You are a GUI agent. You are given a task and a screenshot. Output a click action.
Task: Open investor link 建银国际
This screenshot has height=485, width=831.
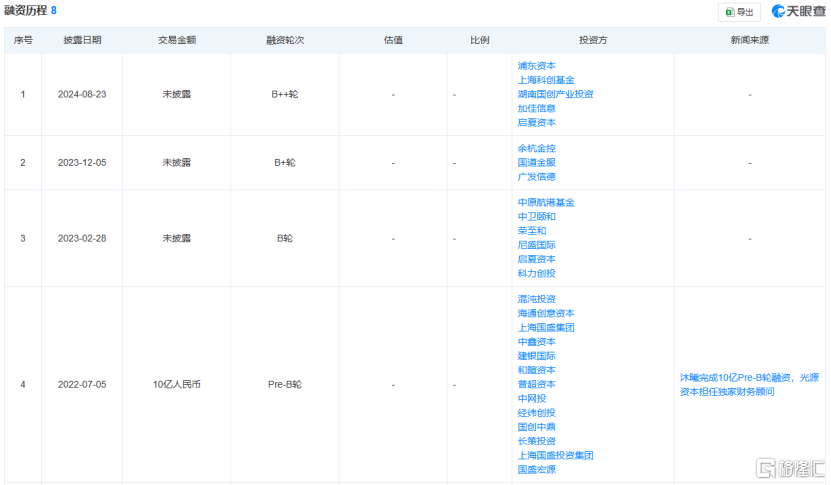[x=536, y=356]
